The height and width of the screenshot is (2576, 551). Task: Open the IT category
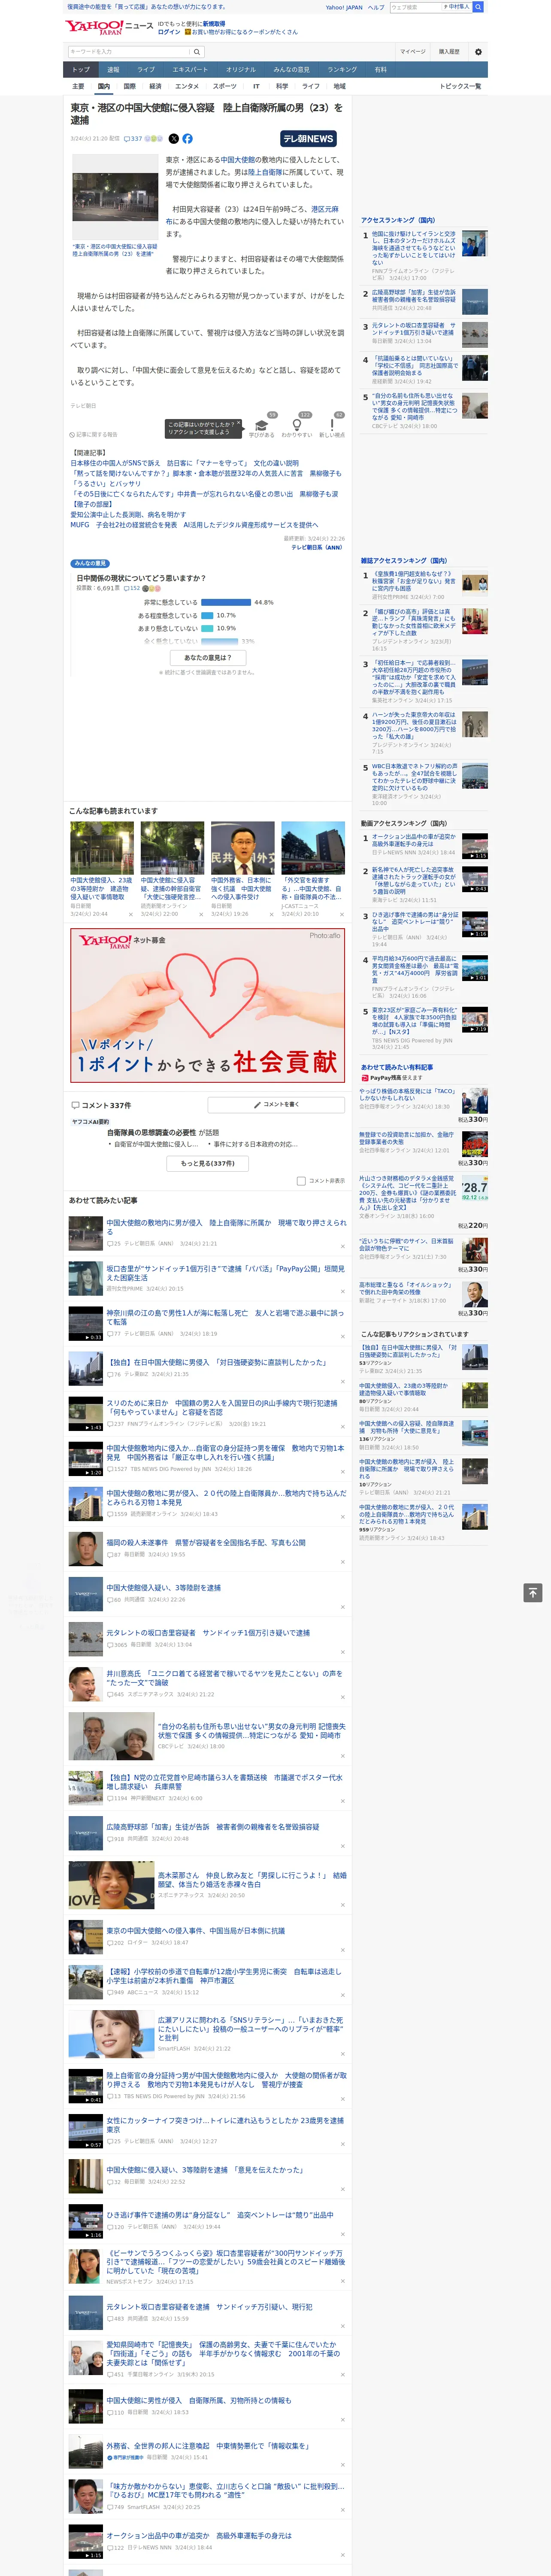point(256,86)
